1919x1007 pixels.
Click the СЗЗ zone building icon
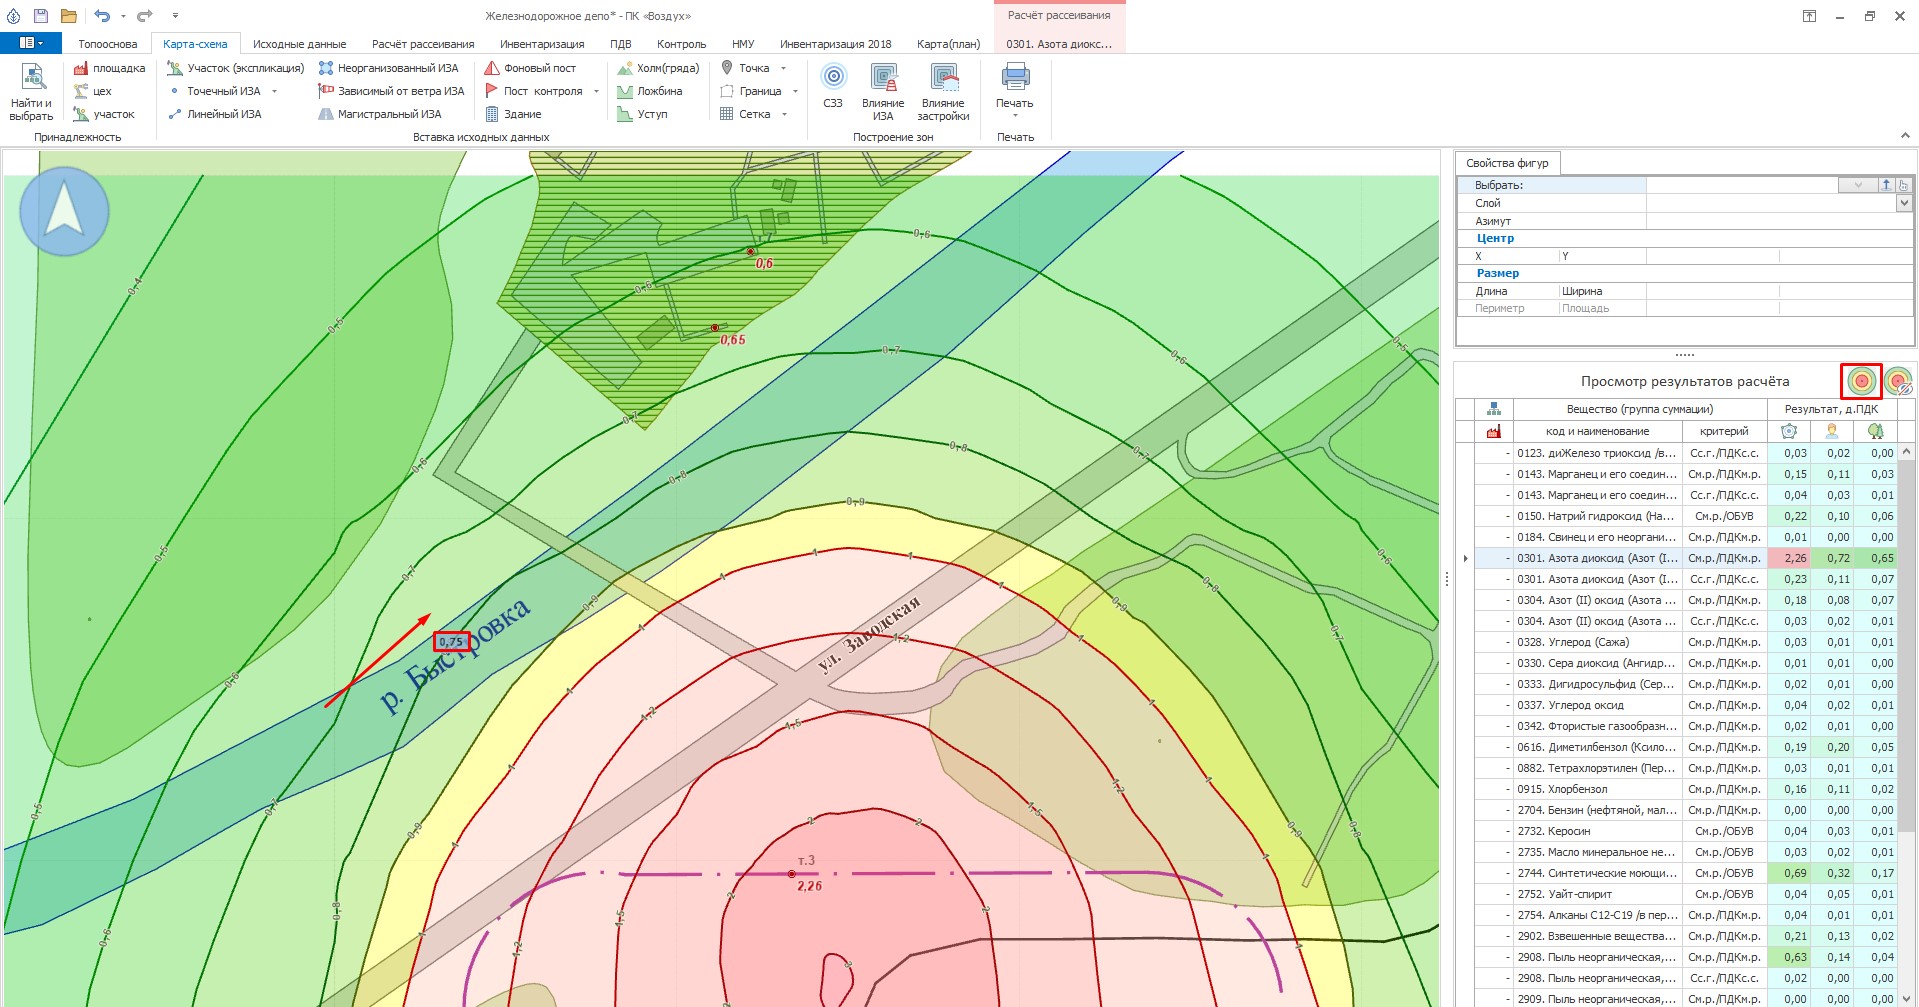[x=833, y=78]
